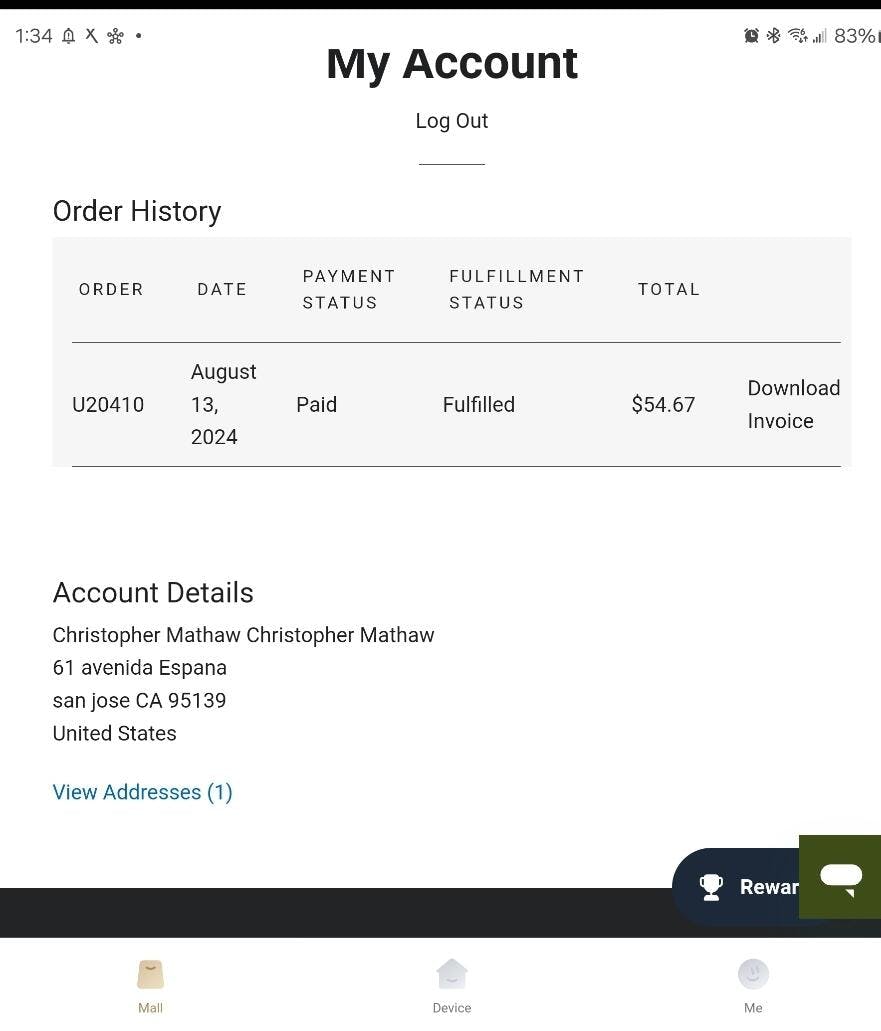Tap the PAYMENT STATUS column header

pos(349,289)
